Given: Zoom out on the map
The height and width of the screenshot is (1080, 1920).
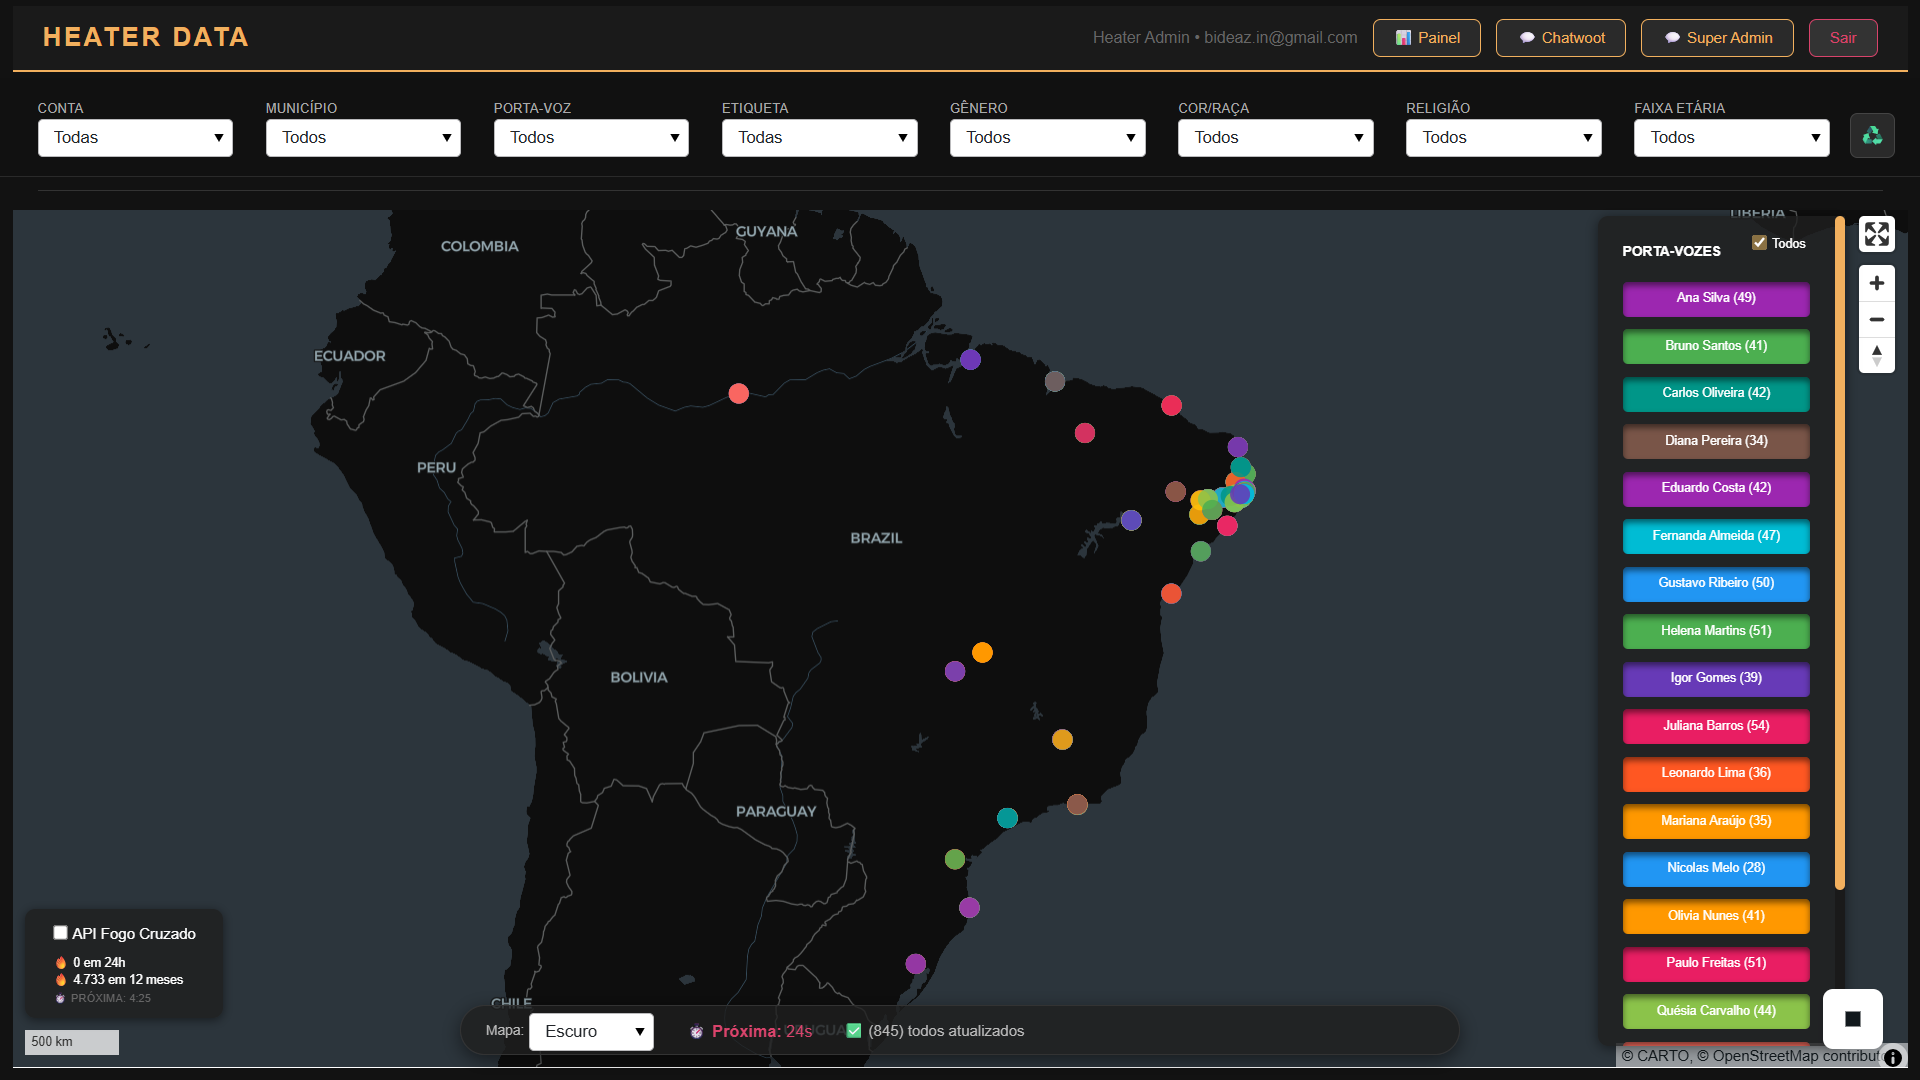Looking at the screenshot, I should tap(1877, 319).
